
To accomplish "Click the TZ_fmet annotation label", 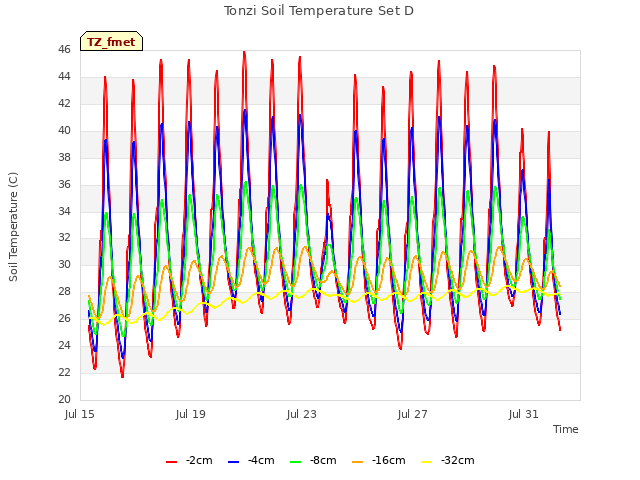I will (111, 41).
